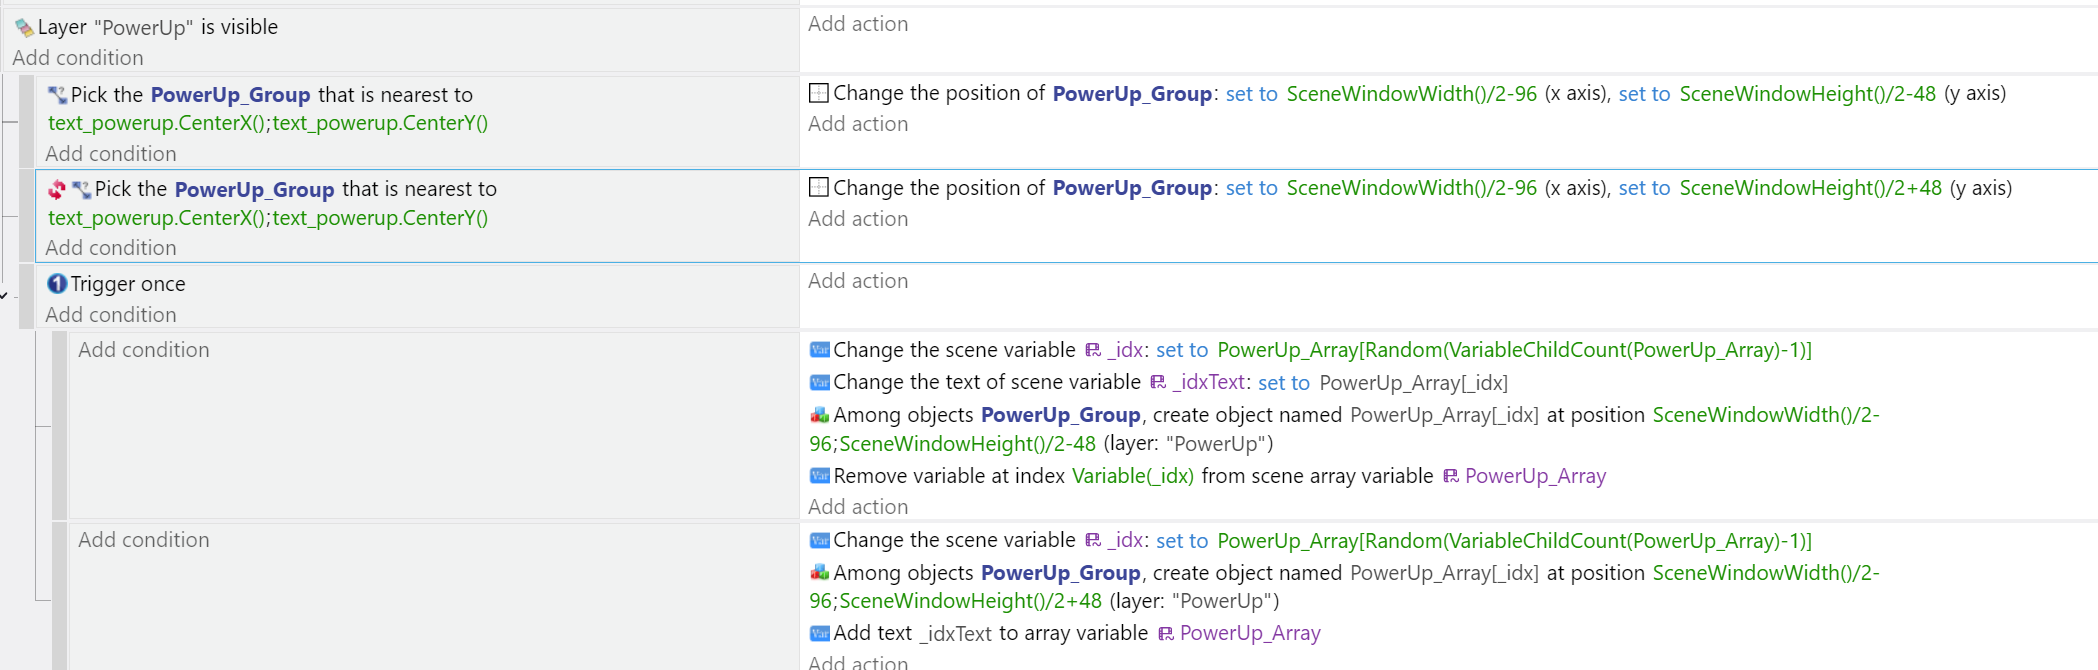Viewport: 2098px width, 670px height.
Task: Click Add action in the Layer "PowerUp" event row
Action: 858,24
